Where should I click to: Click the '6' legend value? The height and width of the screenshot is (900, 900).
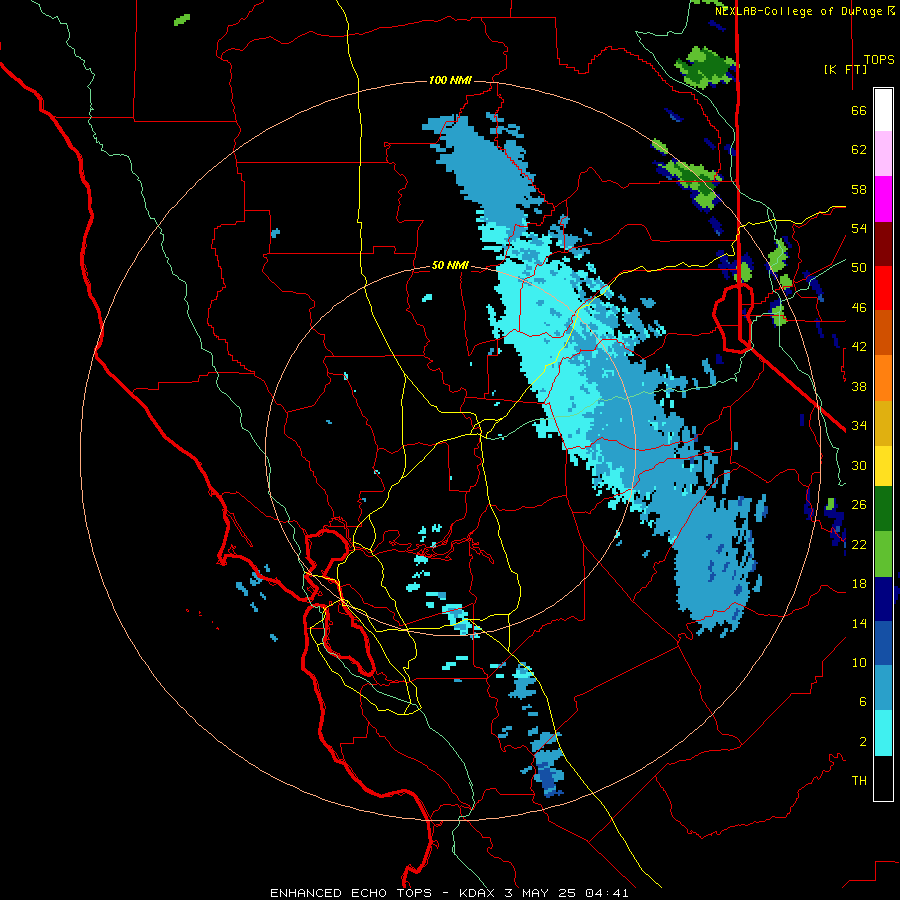point(863,703)
